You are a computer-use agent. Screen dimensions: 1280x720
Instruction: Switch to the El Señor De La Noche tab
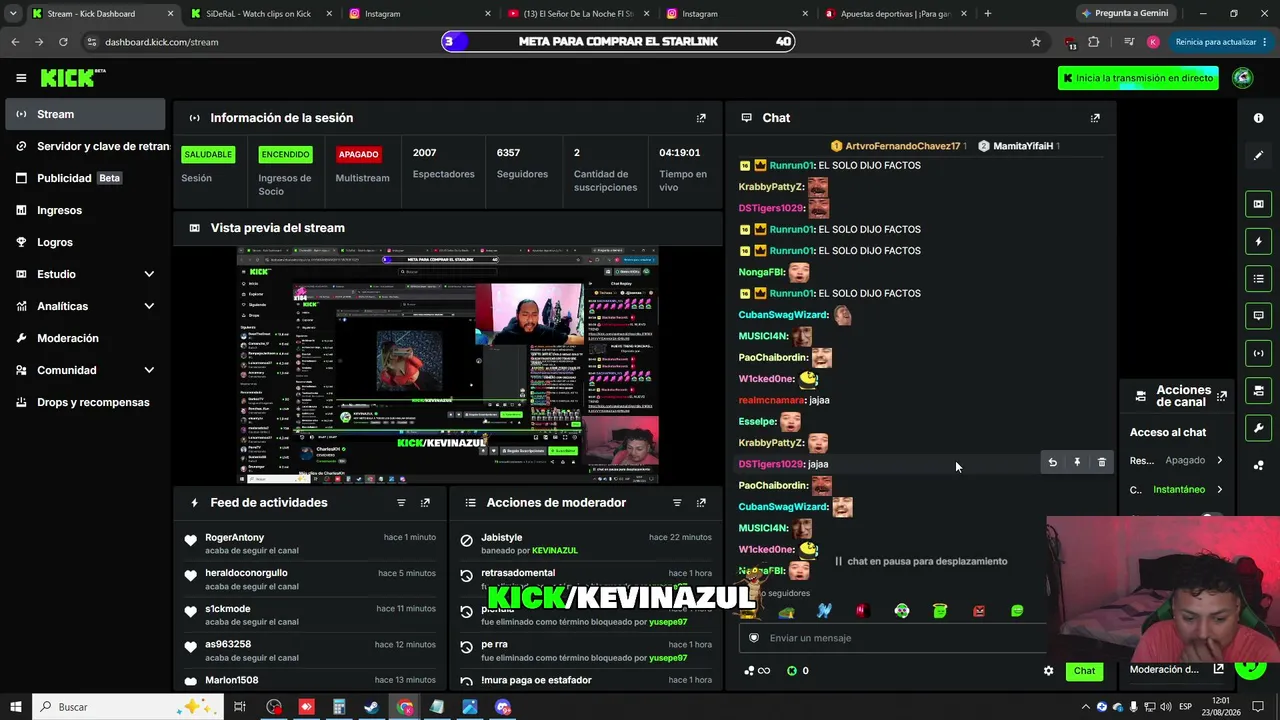(x=580, y=14)
